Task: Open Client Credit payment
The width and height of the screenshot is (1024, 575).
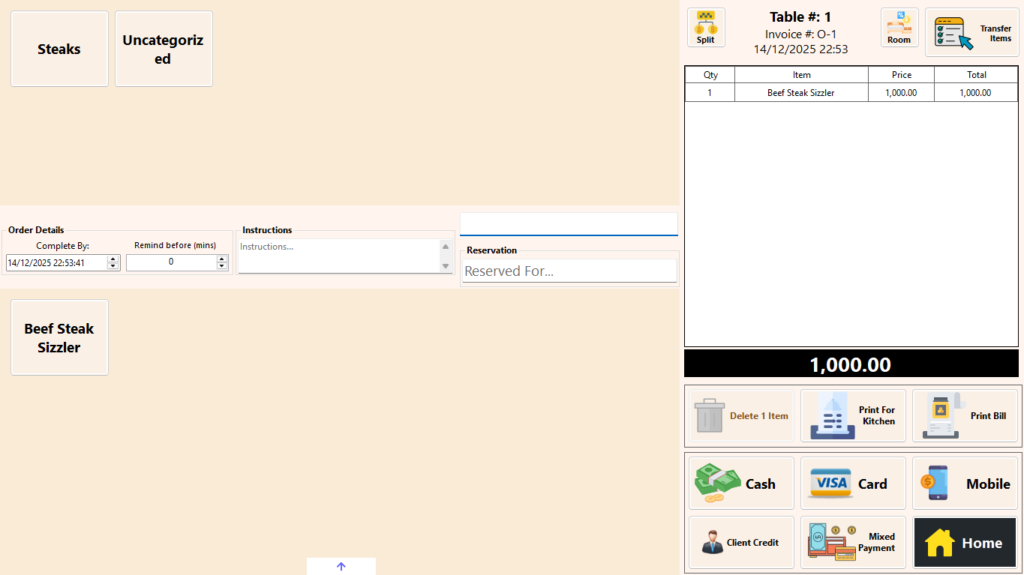Action: (741, 542)
